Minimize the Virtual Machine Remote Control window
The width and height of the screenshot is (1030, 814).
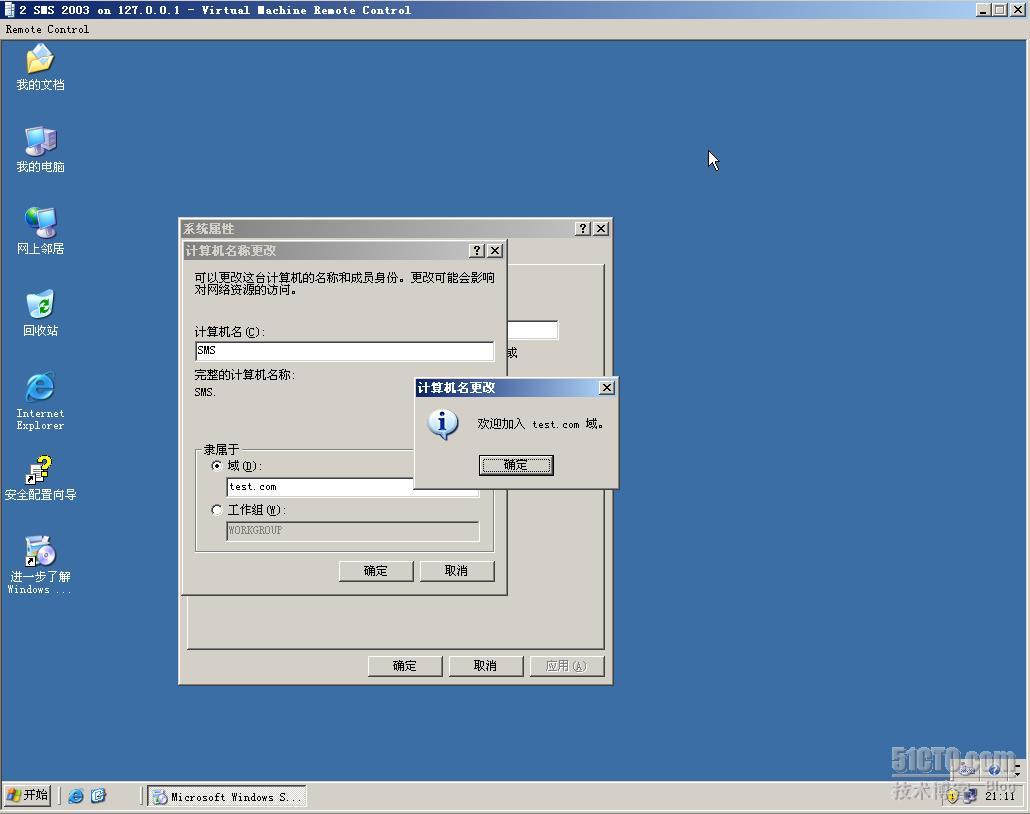(983, 10)
